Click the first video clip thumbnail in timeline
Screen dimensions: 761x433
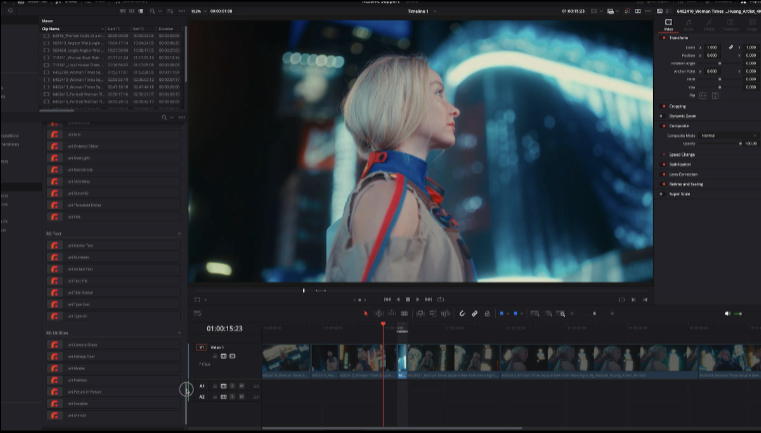coord(286,358)
